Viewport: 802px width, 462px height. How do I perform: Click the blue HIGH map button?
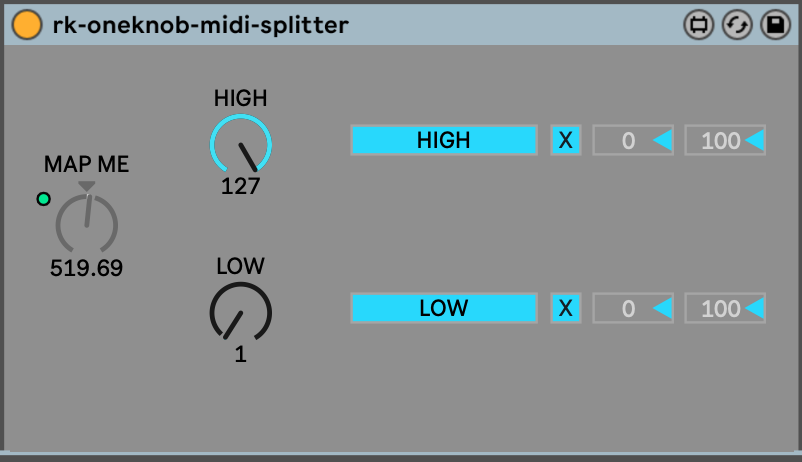click(444, 140)
